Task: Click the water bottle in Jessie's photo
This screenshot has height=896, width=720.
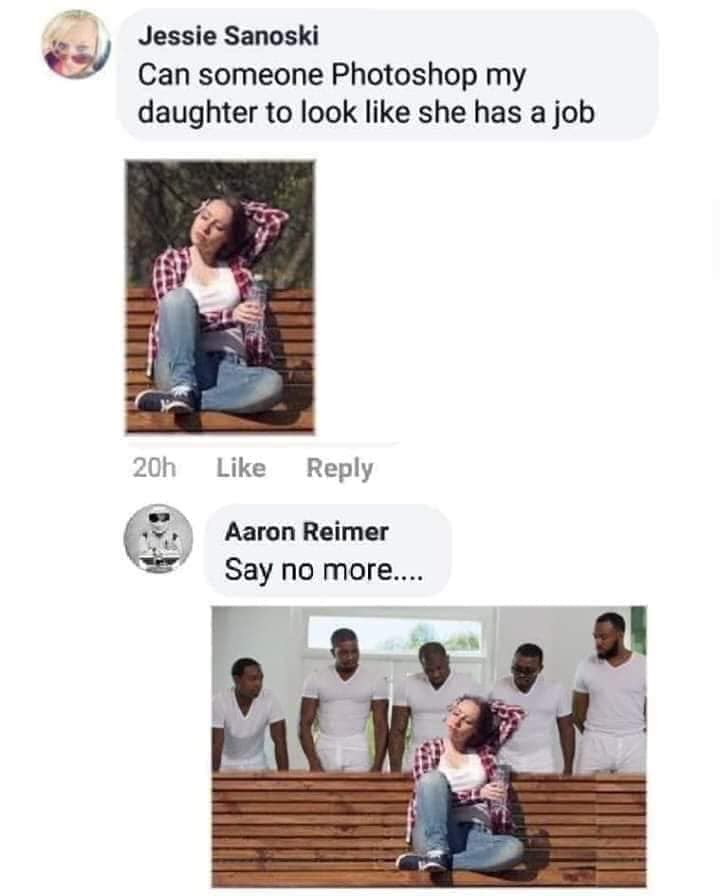Action: (255, 309)
